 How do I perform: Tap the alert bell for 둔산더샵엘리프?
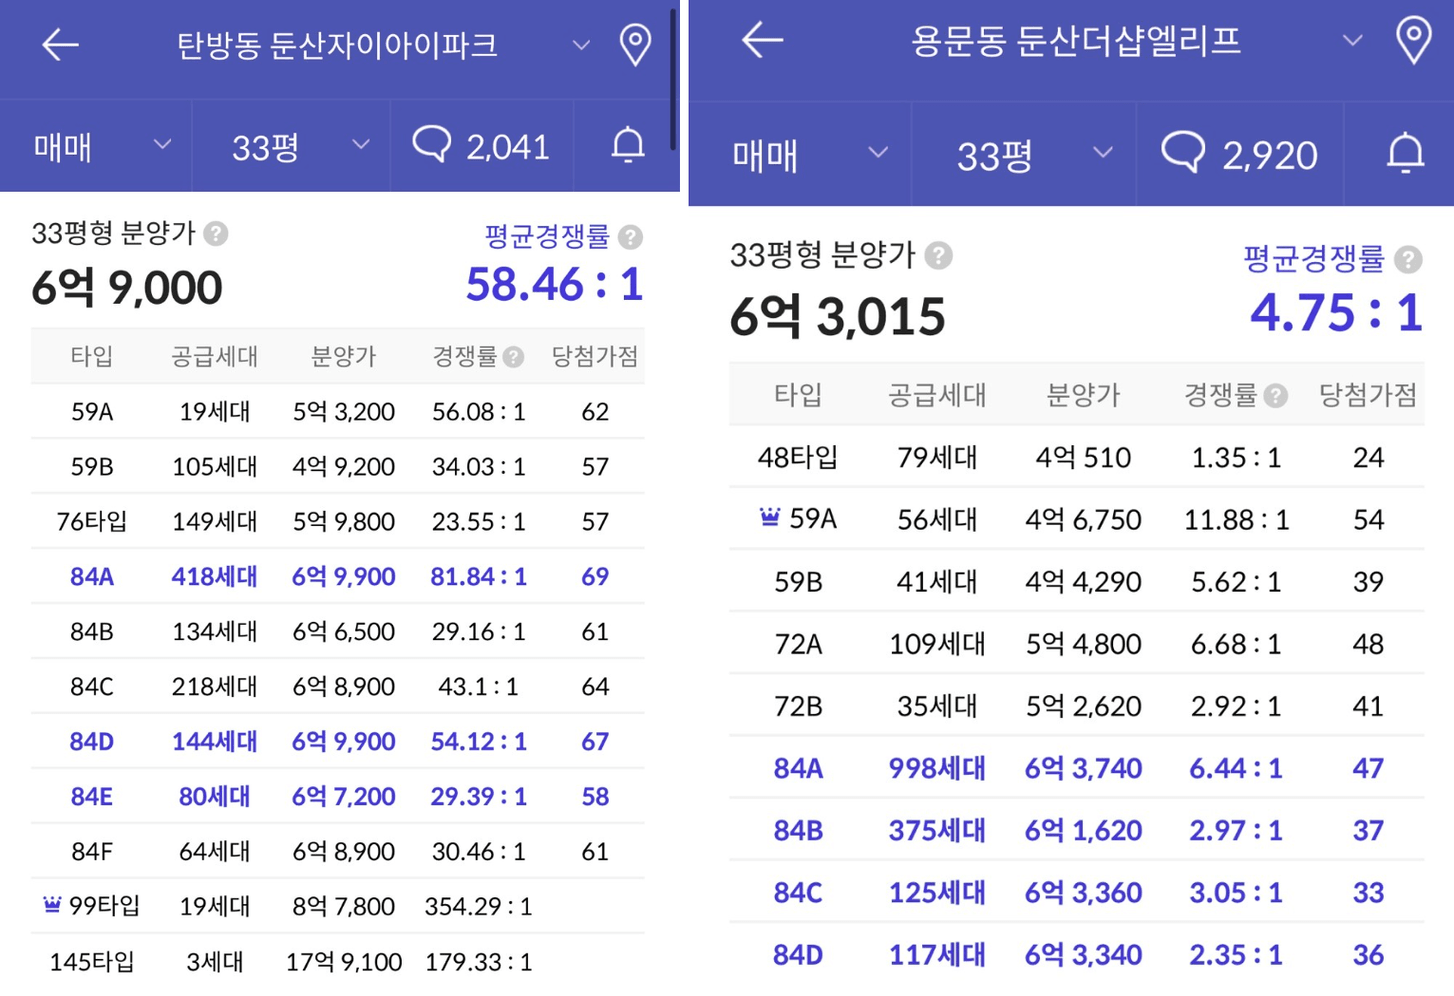pyautogui.click(x=1405, y=154)
